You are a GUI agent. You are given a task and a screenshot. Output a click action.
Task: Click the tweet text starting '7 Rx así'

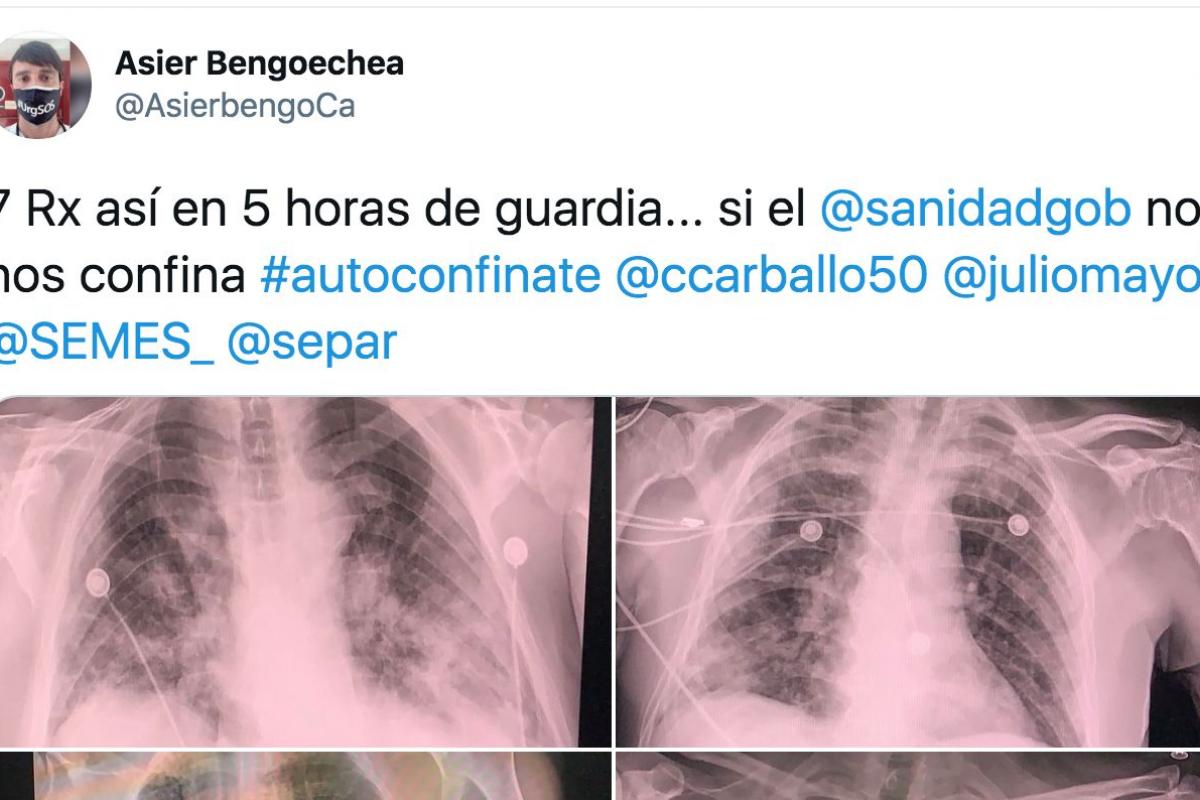click(x=600, y=277)
